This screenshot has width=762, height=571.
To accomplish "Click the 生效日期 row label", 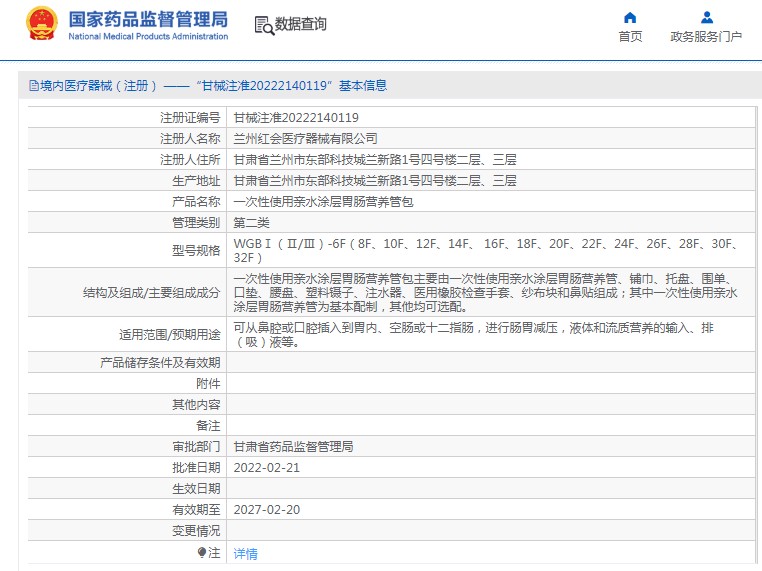I will [x=196, y=489].
